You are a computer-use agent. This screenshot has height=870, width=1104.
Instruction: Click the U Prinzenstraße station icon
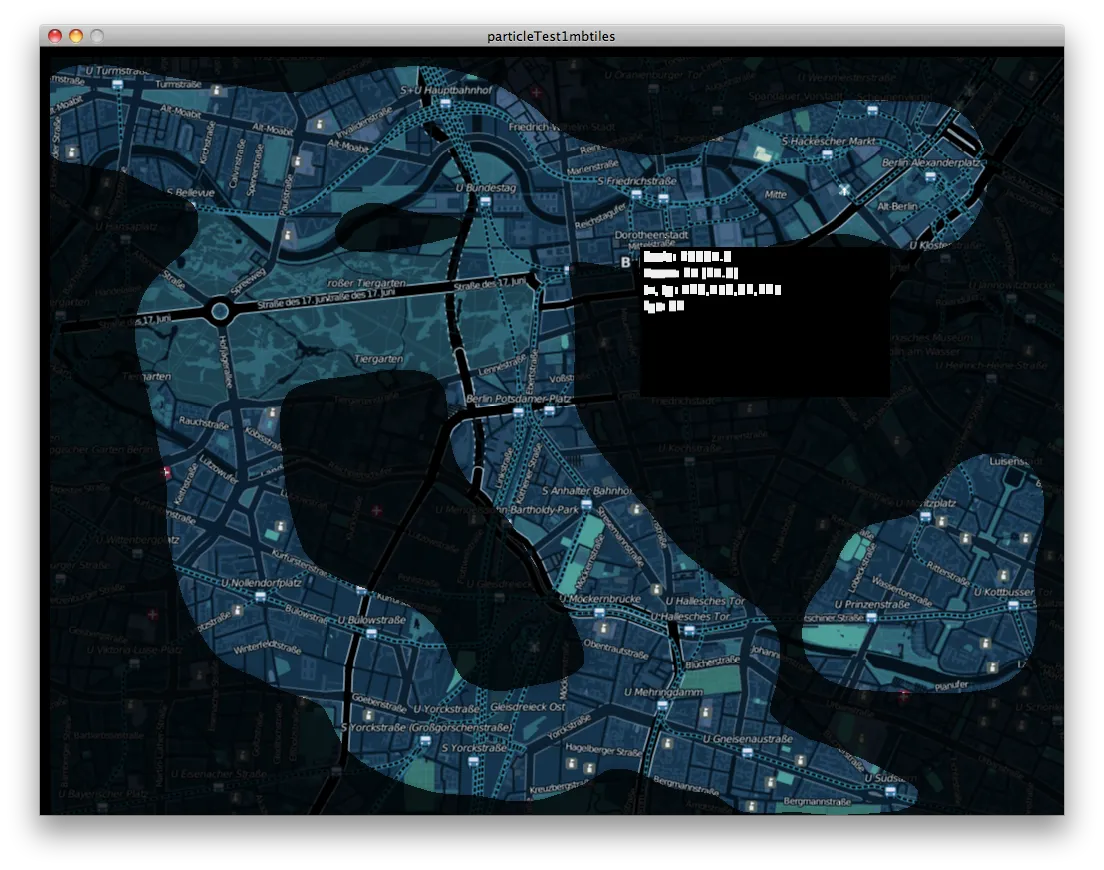coord(872,617)
